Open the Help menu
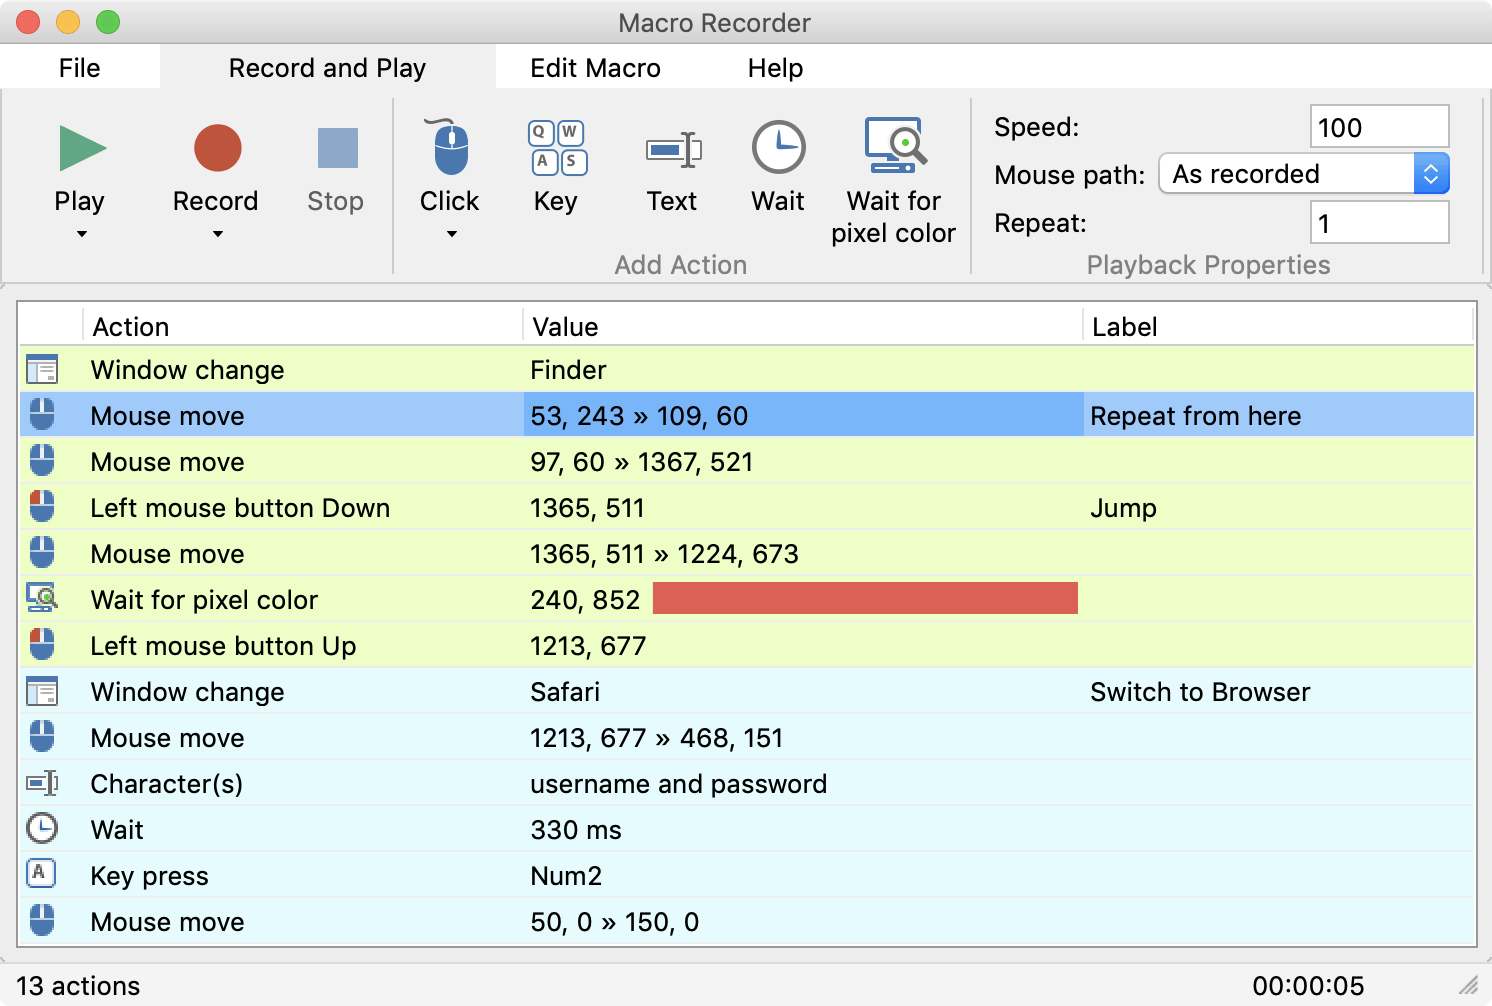The image size is (1492, 1006). (x=775, y=67)
